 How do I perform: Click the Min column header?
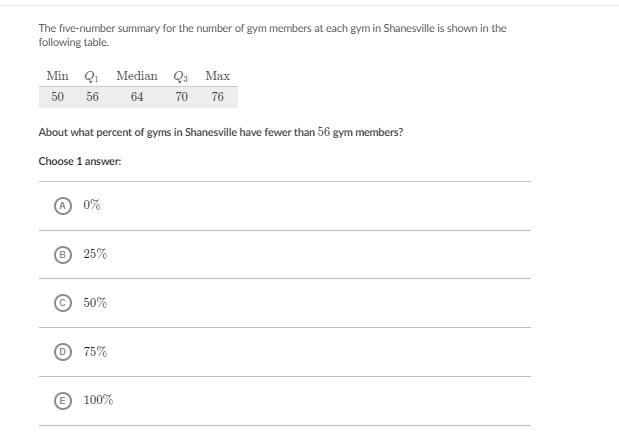point(57,76)
